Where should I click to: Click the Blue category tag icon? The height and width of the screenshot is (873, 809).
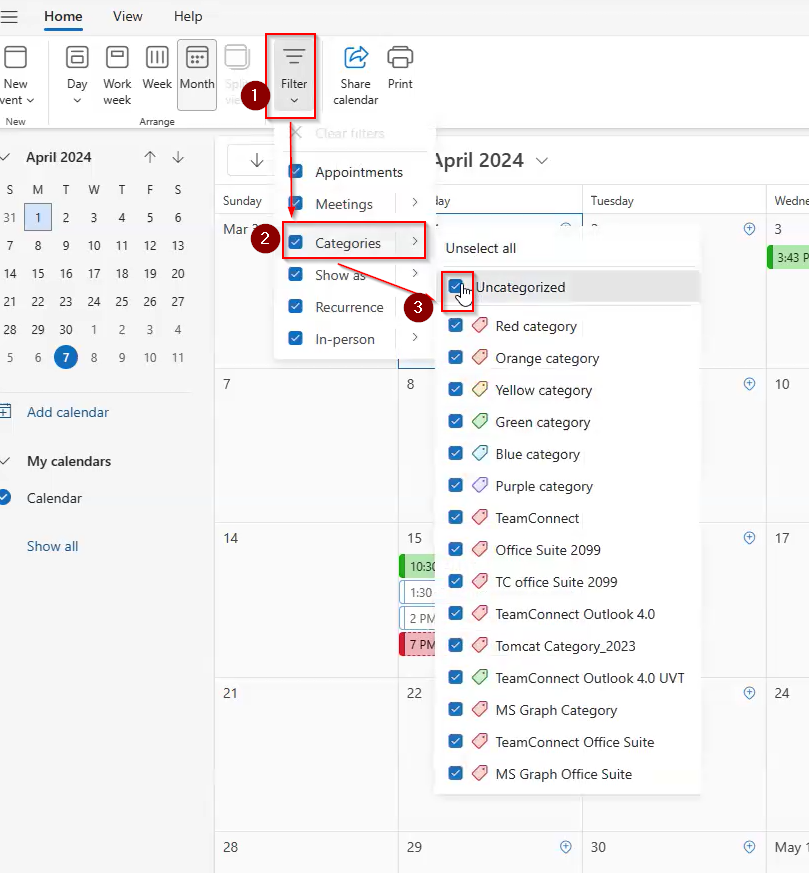[x=480, y=453]
